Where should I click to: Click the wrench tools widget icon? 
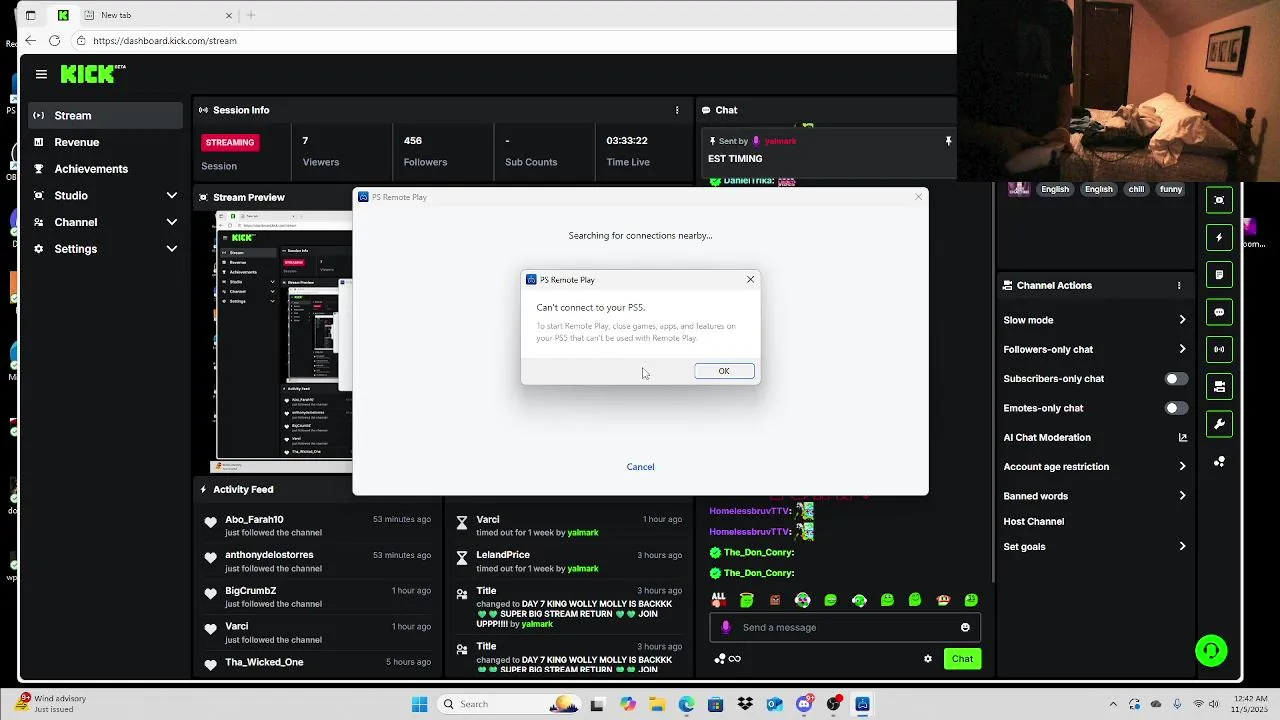coord(1219,424)
